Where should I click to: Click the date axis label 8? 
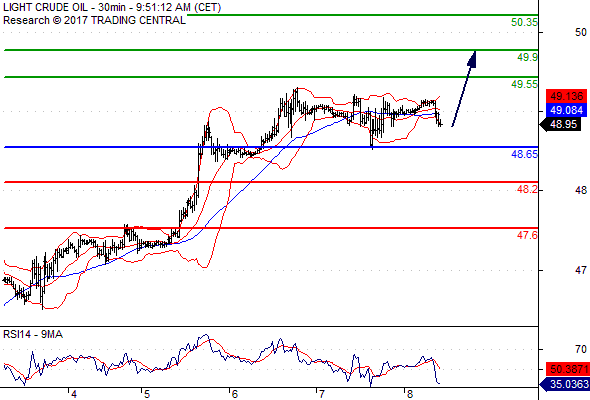(x=409, y=394)
